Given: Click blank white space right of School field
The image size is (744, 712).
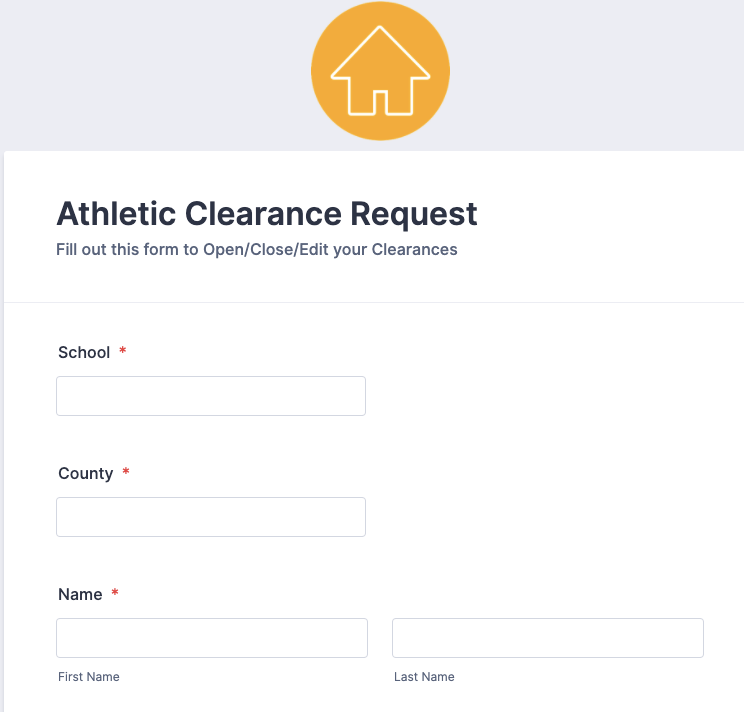Looking at the screenshot, I should click(x=550, y=396).
